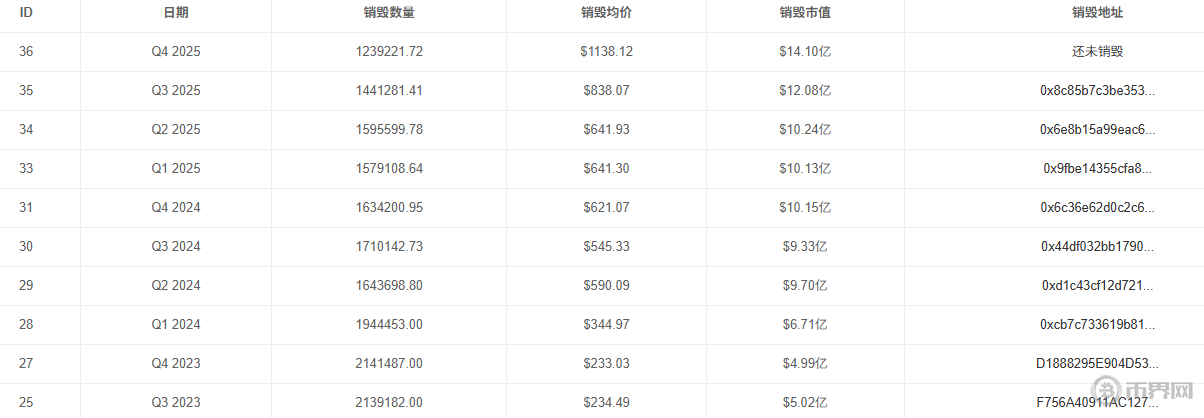The height and width of the screenshot is (418, 1204).
Task: Click the 销毁数量 column header
Action: click(389, 13)
